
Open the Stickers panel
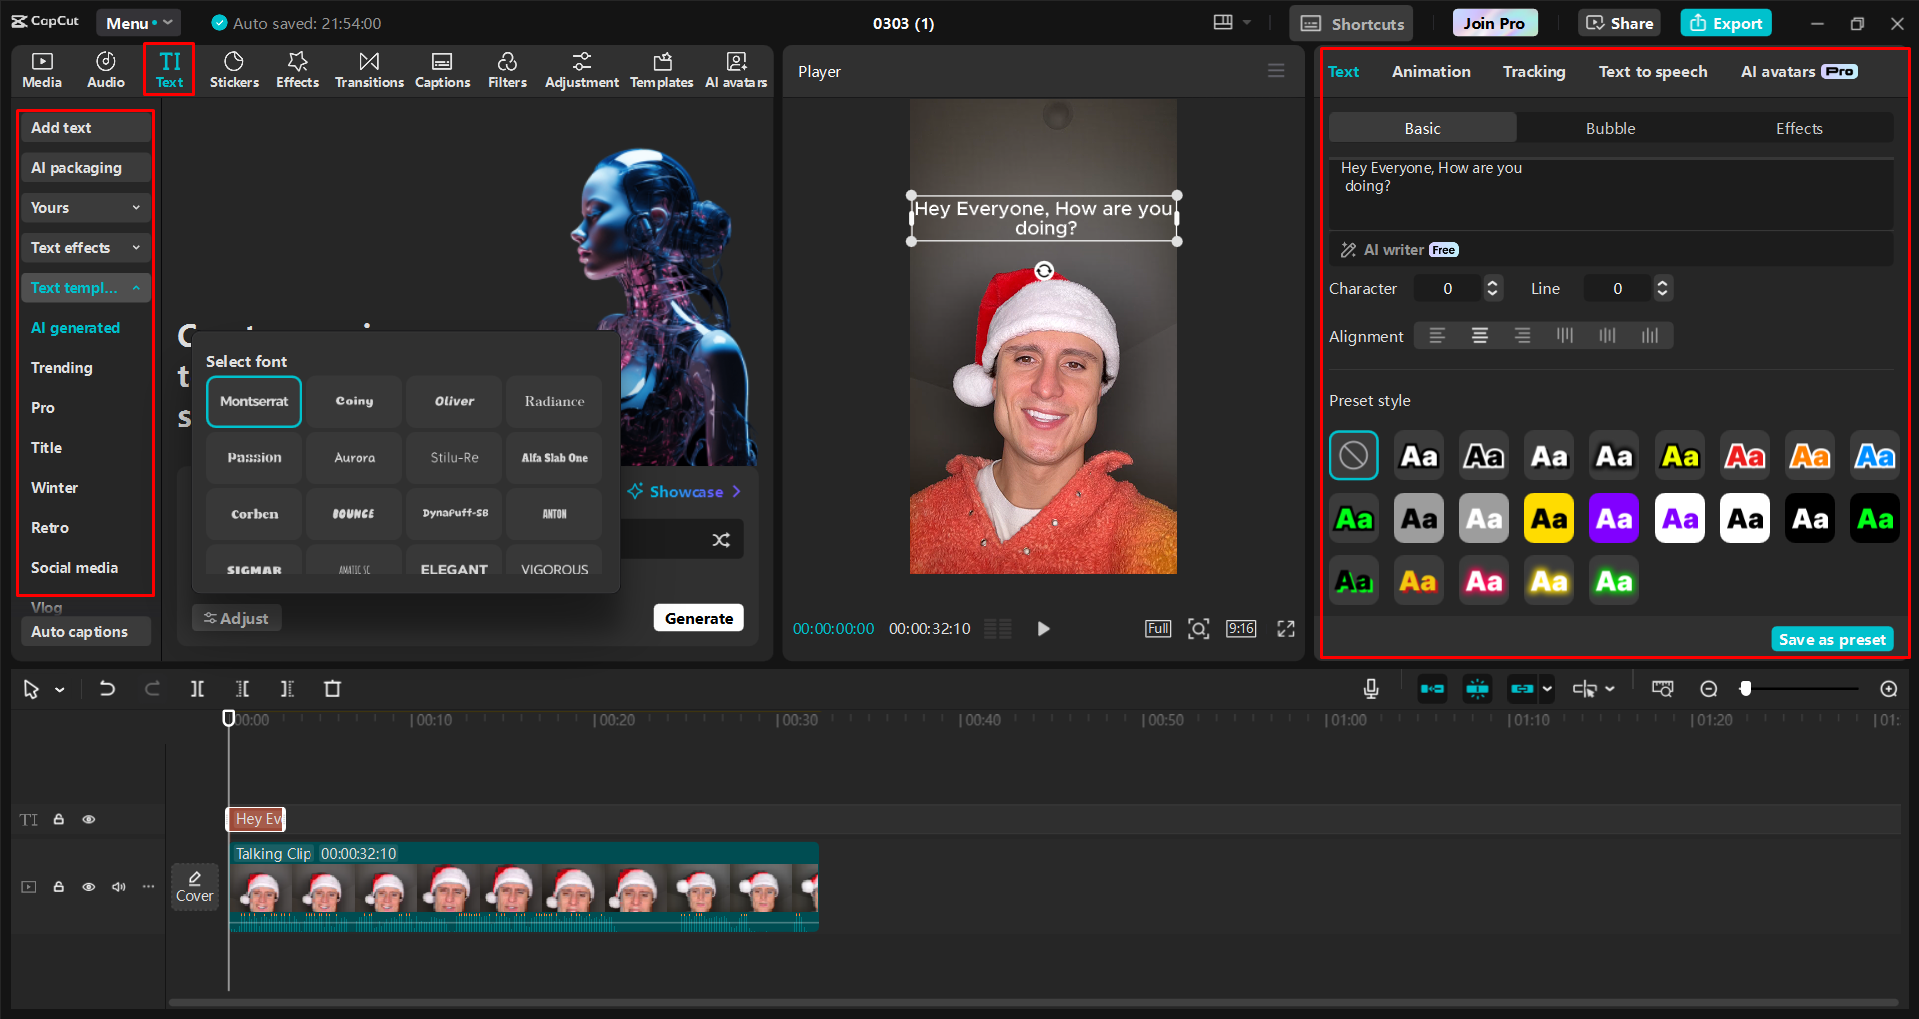[x=234, y=69]
